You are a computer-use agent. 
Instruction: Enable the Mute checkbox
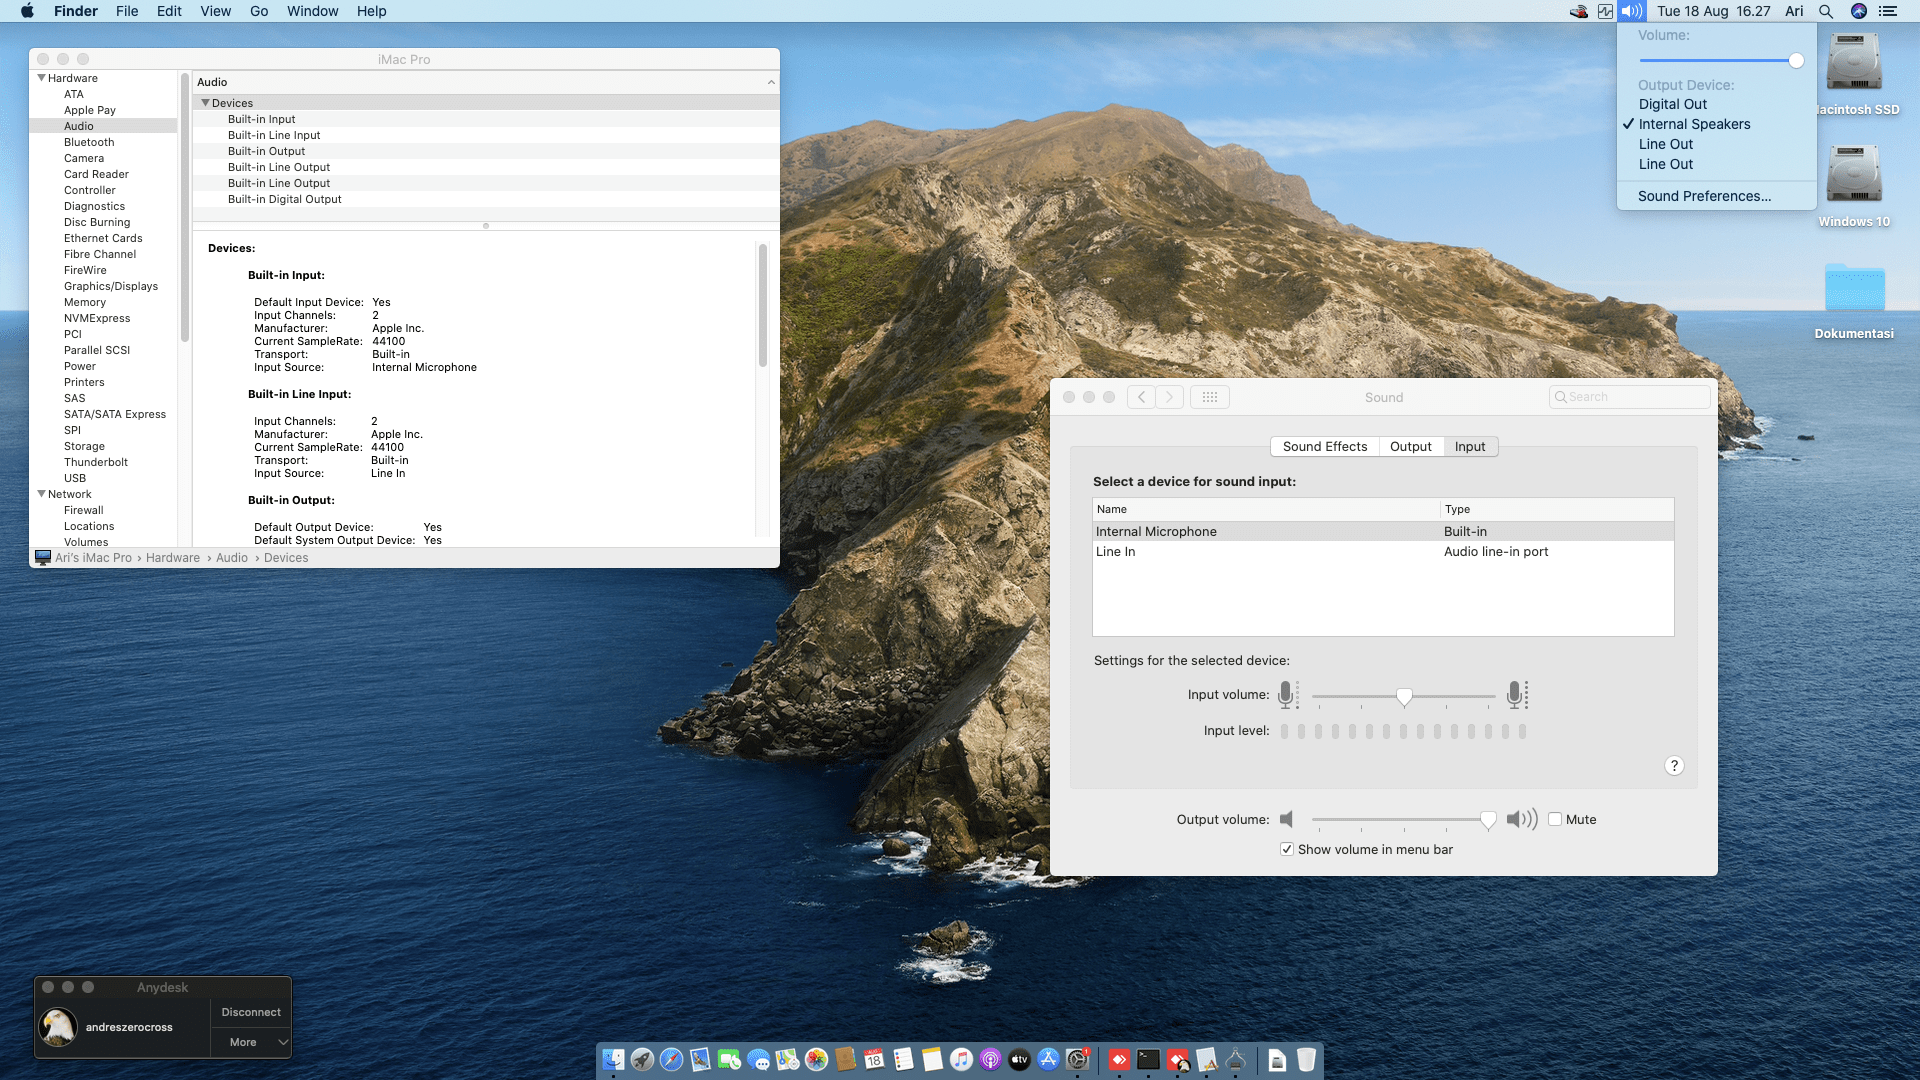pos(1555,819)
